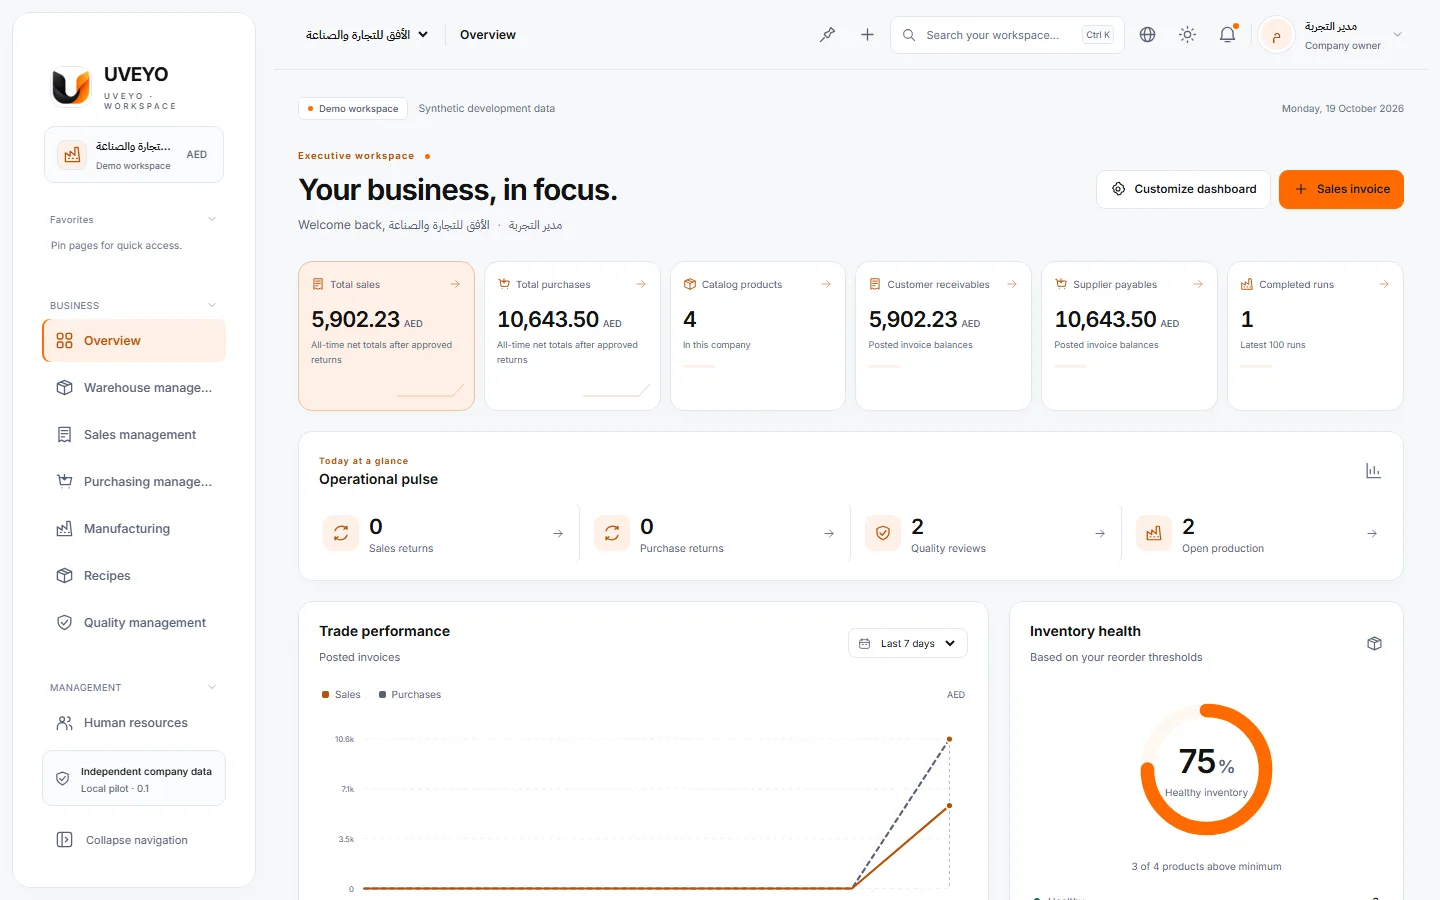
Task: Toggle the Purchases series in chart legend
Action: 410,695
